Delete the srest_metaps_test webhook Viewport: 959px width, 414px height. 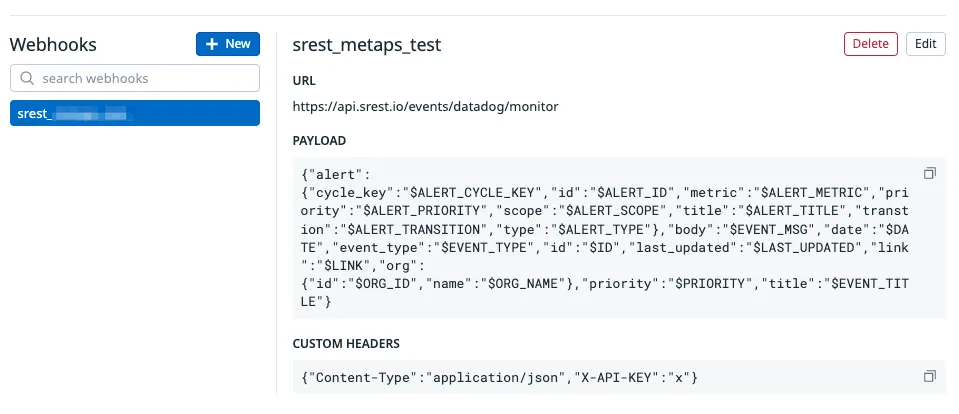tap(870, 44)
